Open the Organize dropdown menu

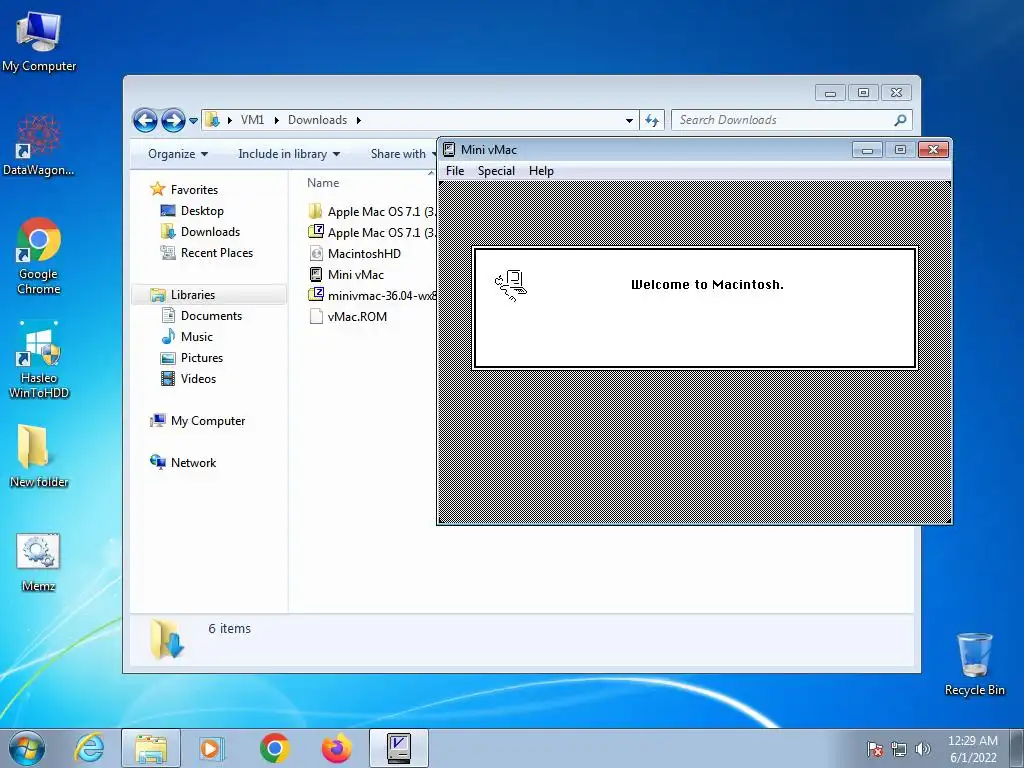(178, 154)
